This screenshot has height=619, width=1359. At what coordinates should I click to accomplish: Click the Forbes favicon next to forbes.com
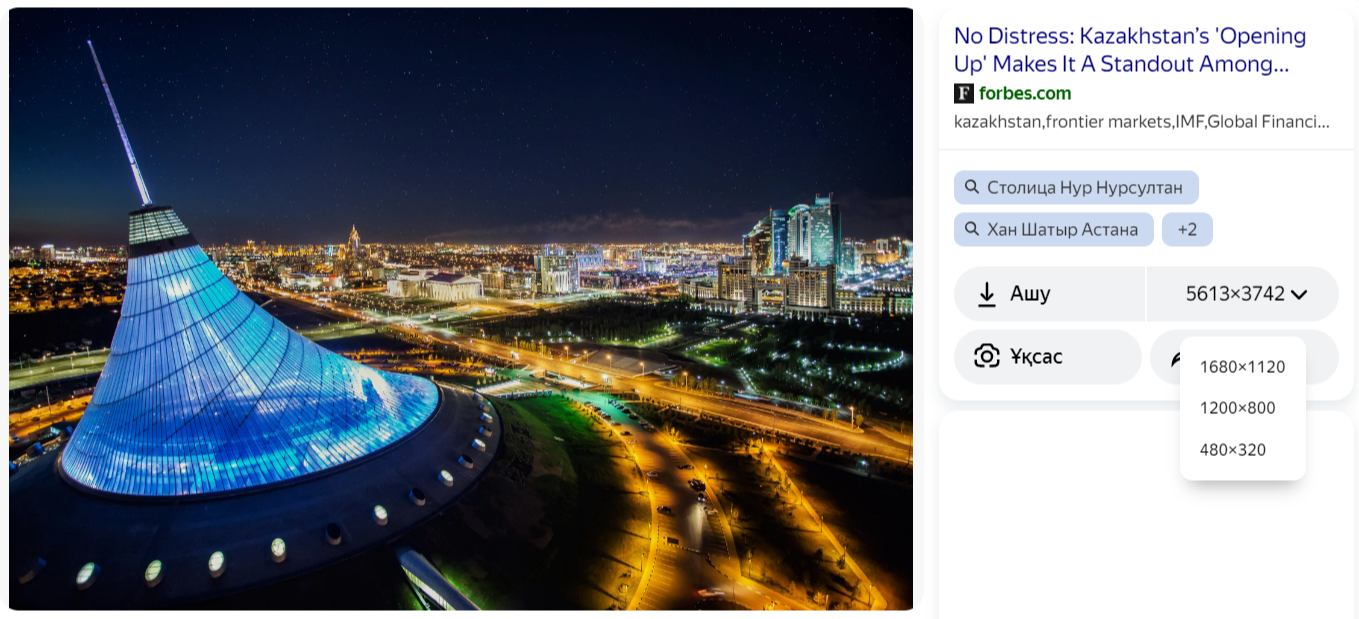coord(964,94)
